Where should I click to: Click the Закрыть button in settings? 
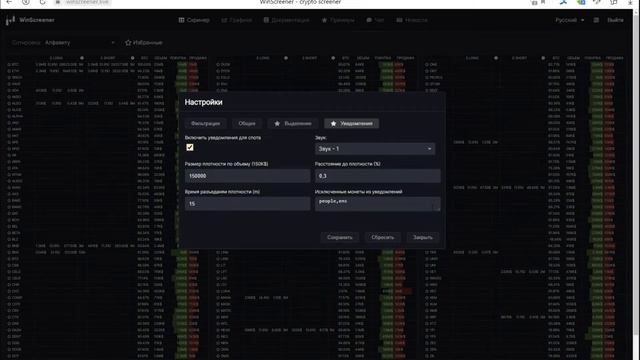point(422,237)
